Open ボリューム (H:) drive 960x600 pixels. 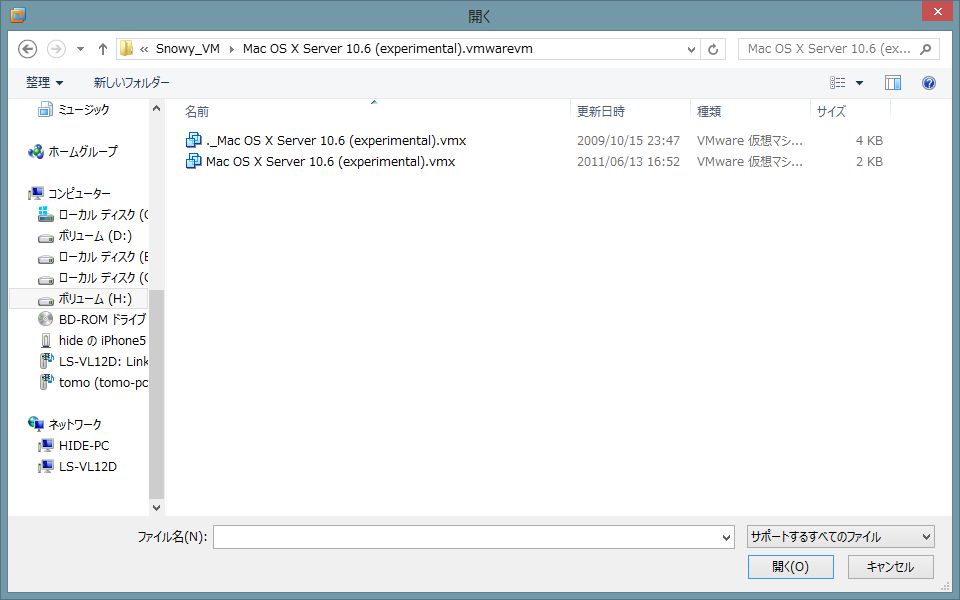[95, 299]
